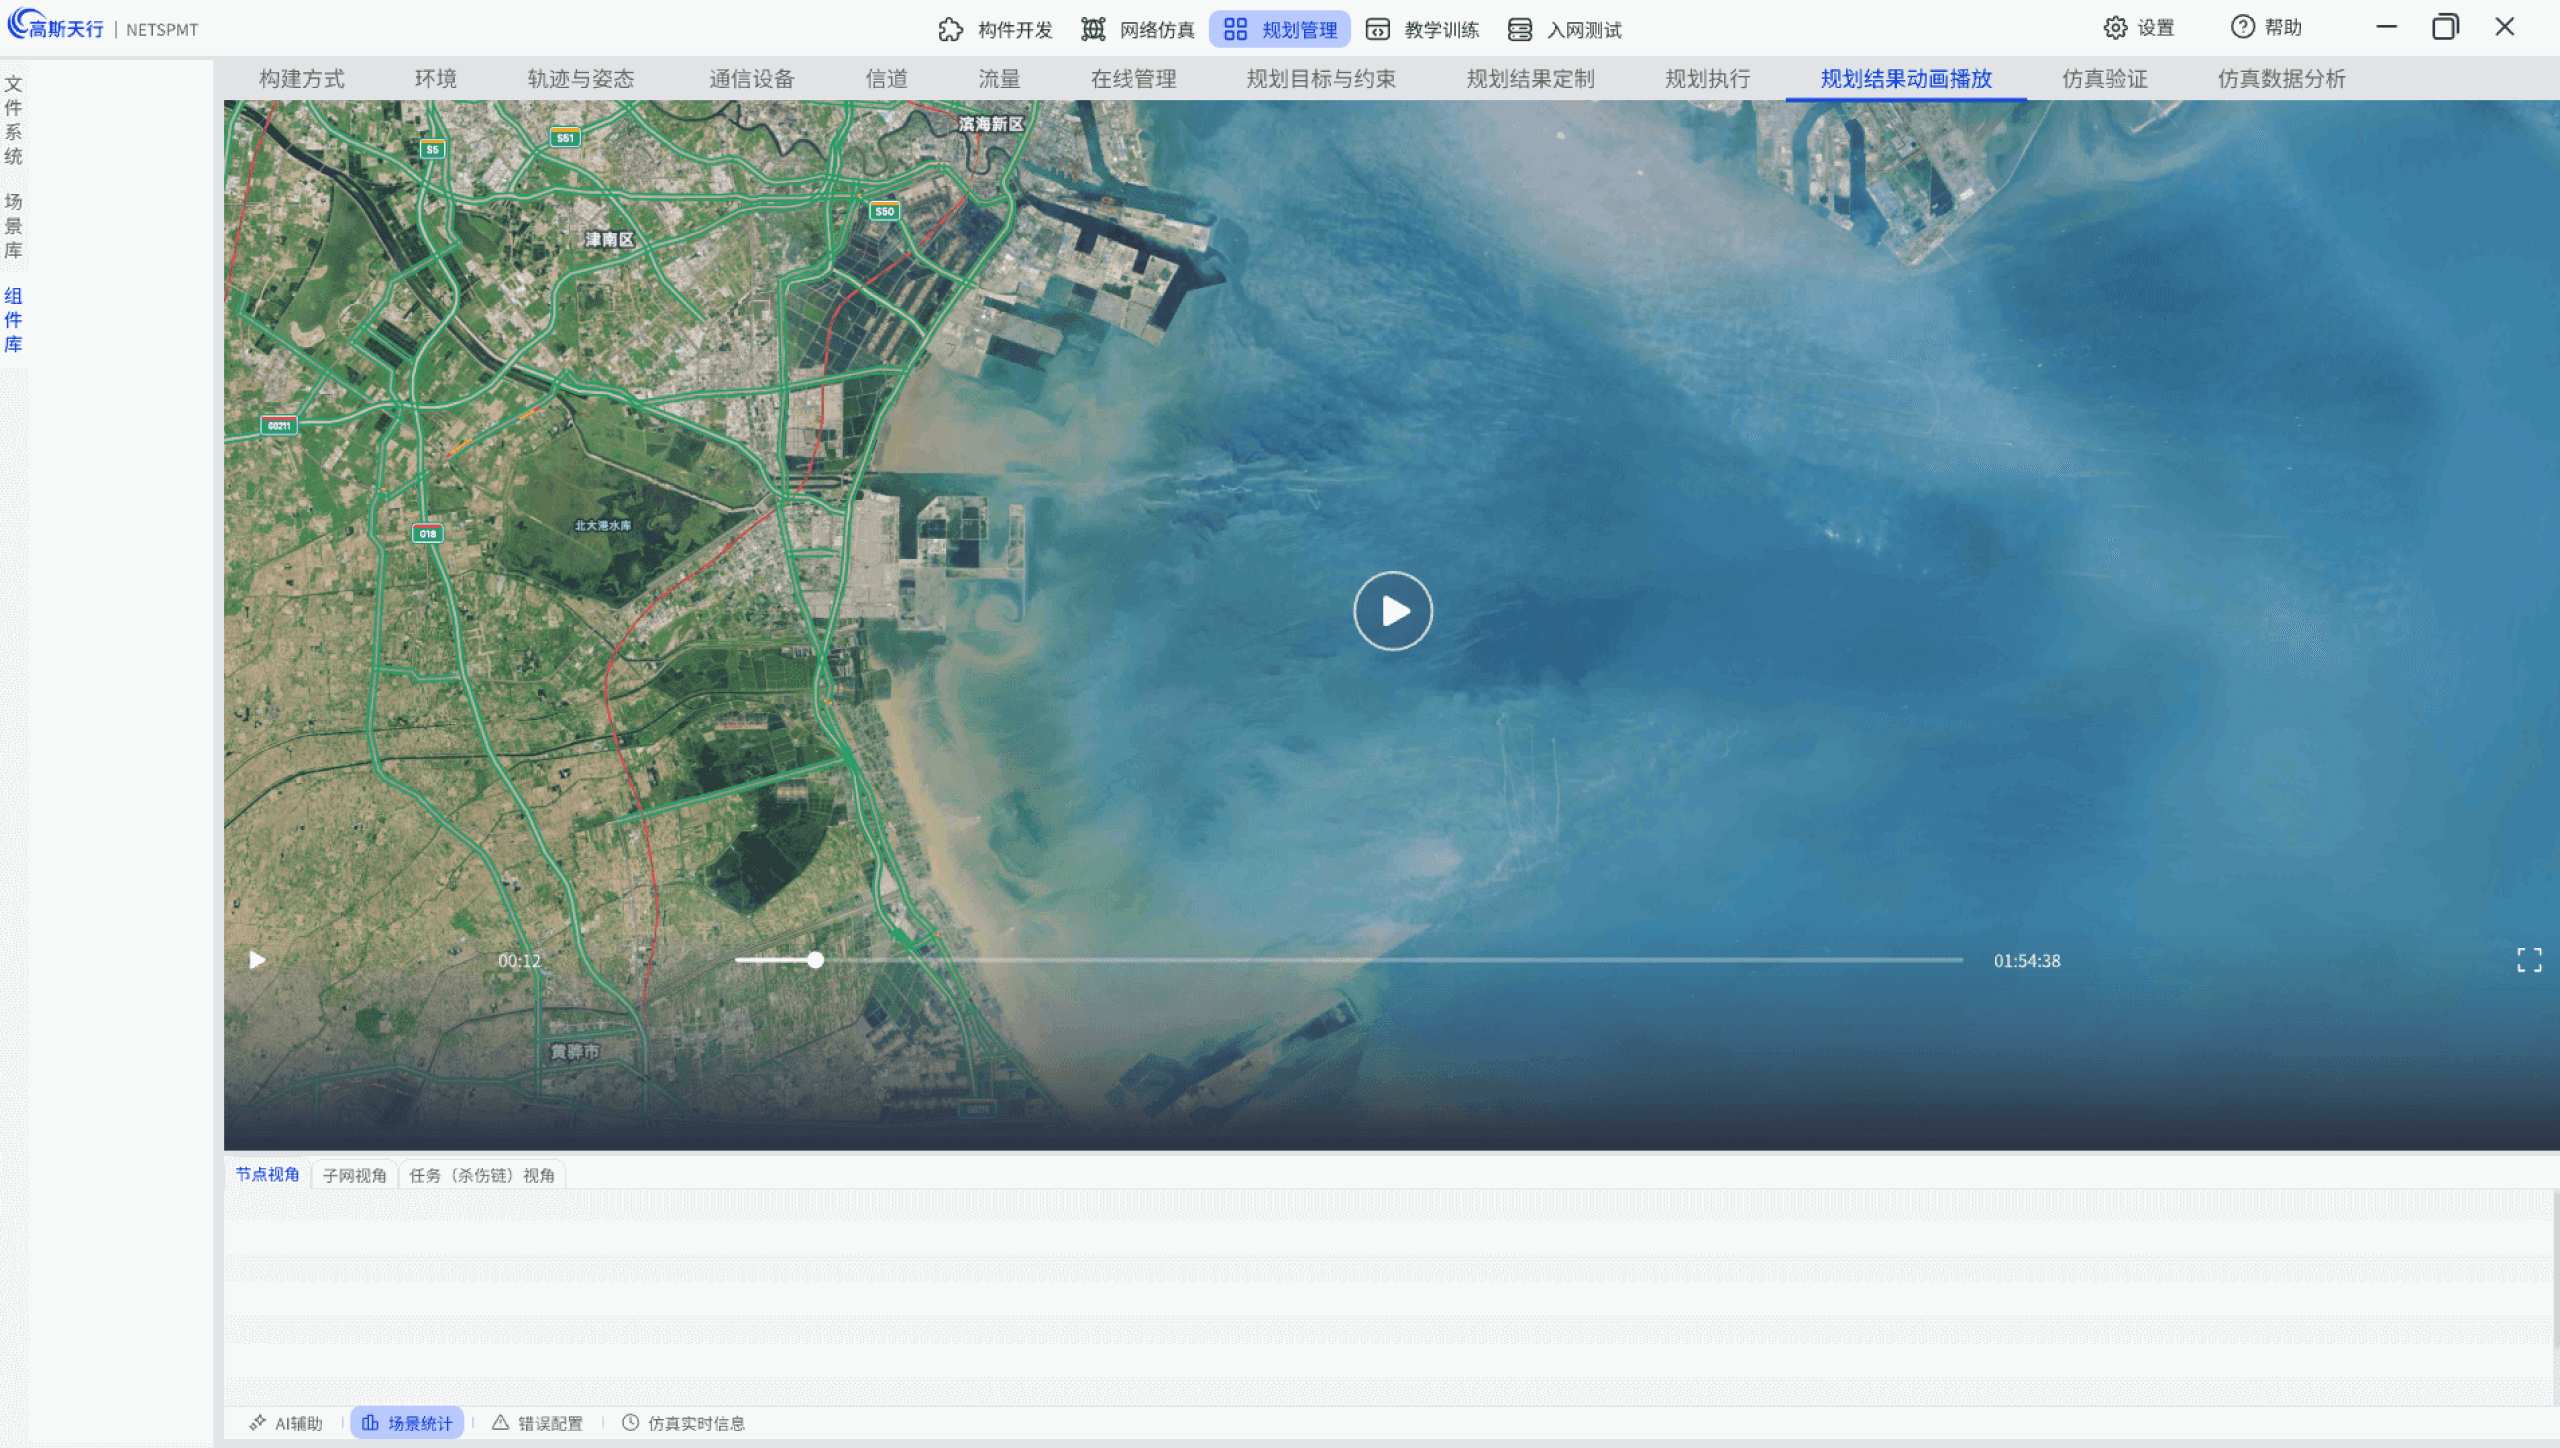Viewport: 2560px width, 1448px height.
Task: Click the small play button at bottom-left
Action: [257, 961]
